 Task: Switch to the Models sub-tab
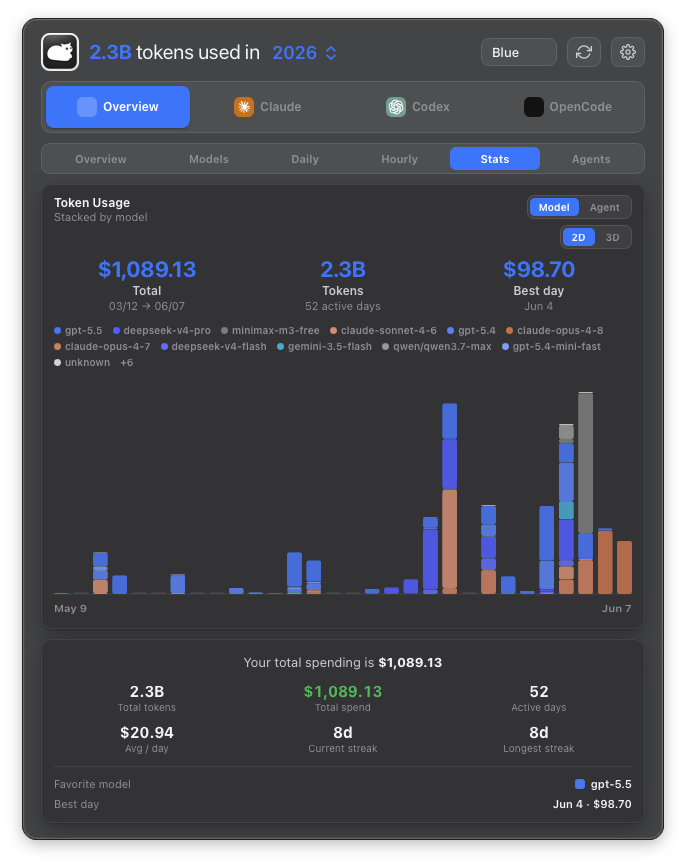point(209,159)
